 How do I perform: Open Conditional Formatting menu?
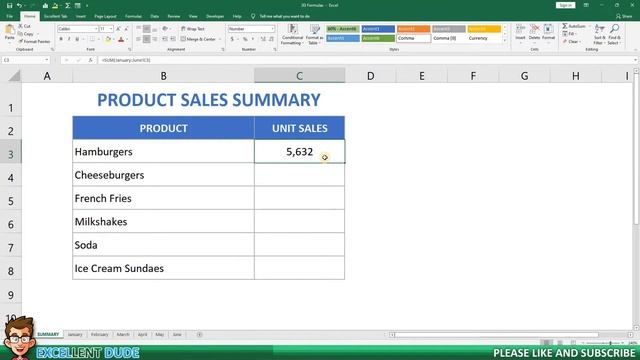click(x=292, y=34)
